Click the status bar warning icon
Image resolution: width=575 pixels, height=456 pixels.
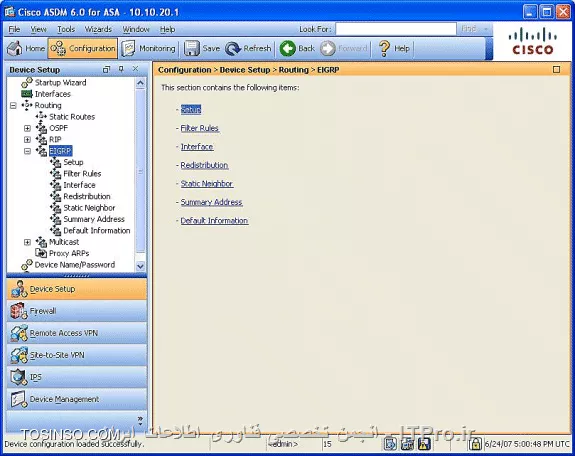pyautogui.click(x=424, y=444)
